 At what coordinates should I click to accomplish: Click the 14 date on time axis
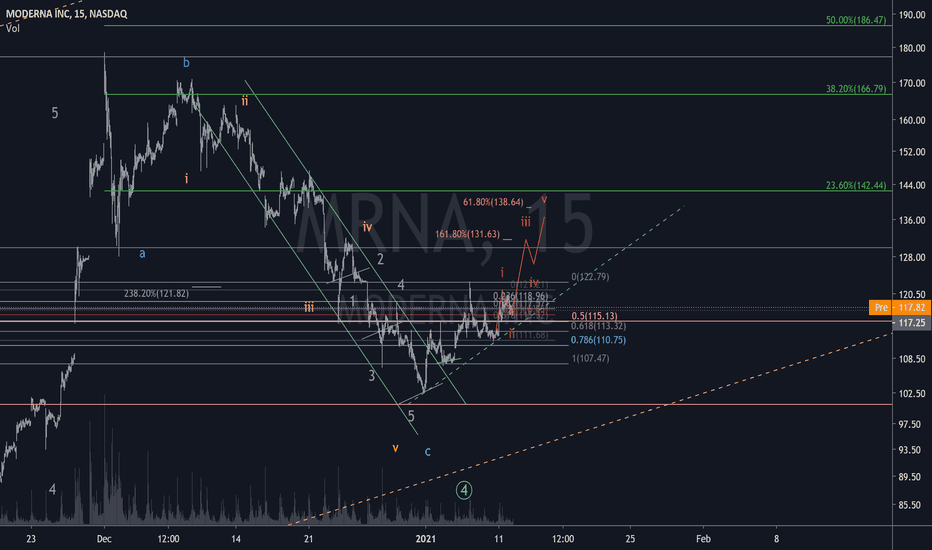[x=236, y=539]
